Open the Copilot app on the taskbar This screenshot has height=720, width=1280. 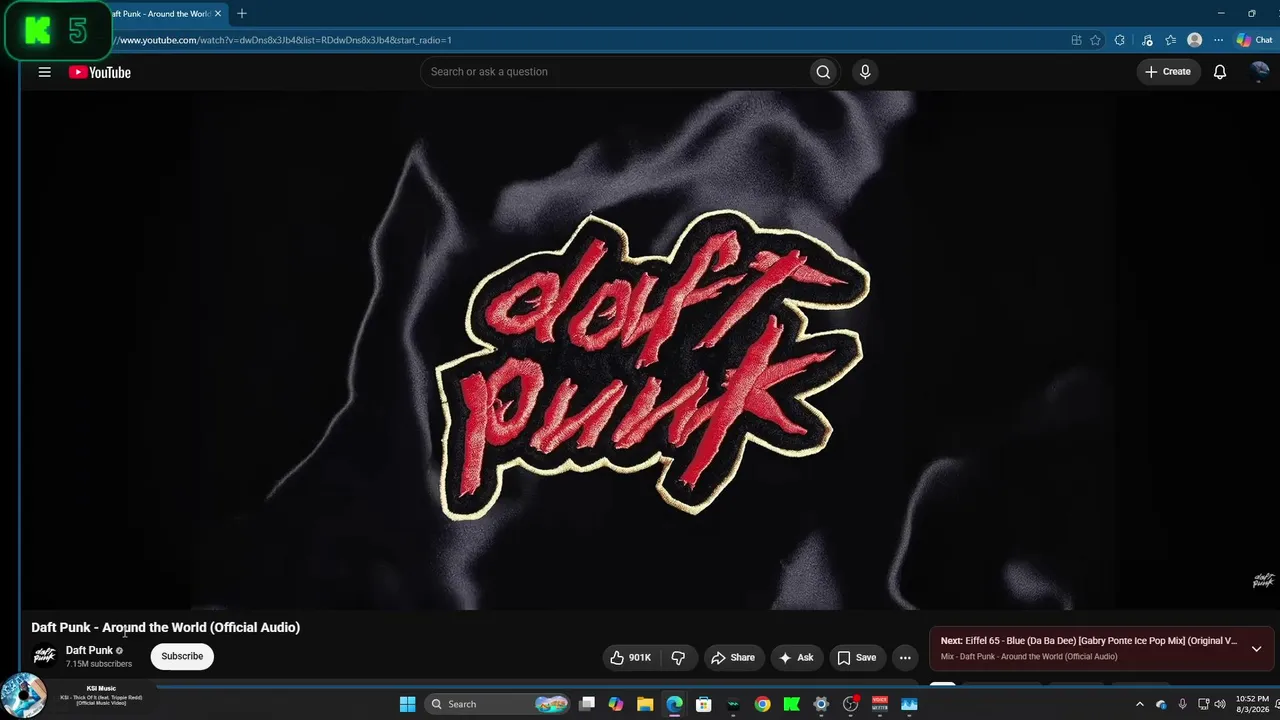tap(616, 704)
